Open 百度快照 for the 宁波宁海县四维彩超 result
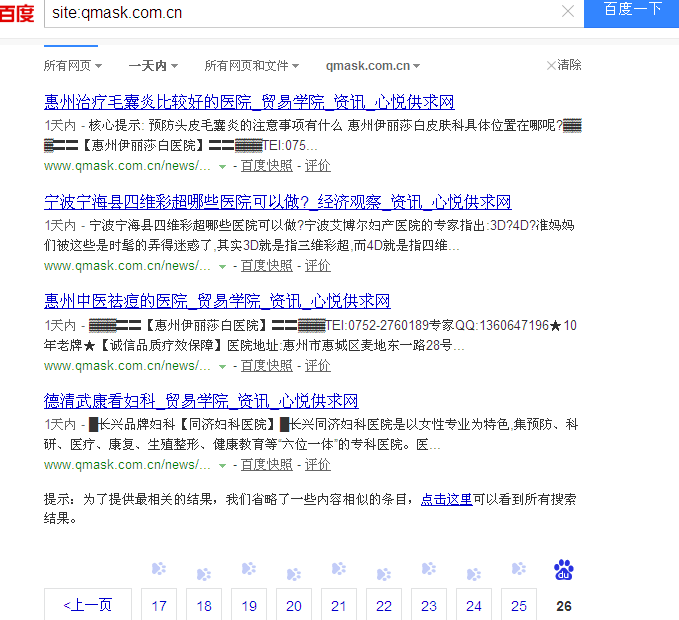Image resolution: width=679 pixels, height=620 pixels. click(267, 266)
